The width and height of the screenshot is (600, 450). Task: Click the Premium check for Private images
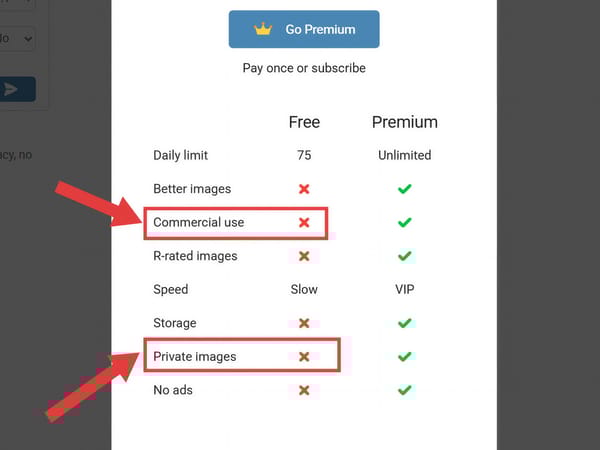click(x=404, y=356)
